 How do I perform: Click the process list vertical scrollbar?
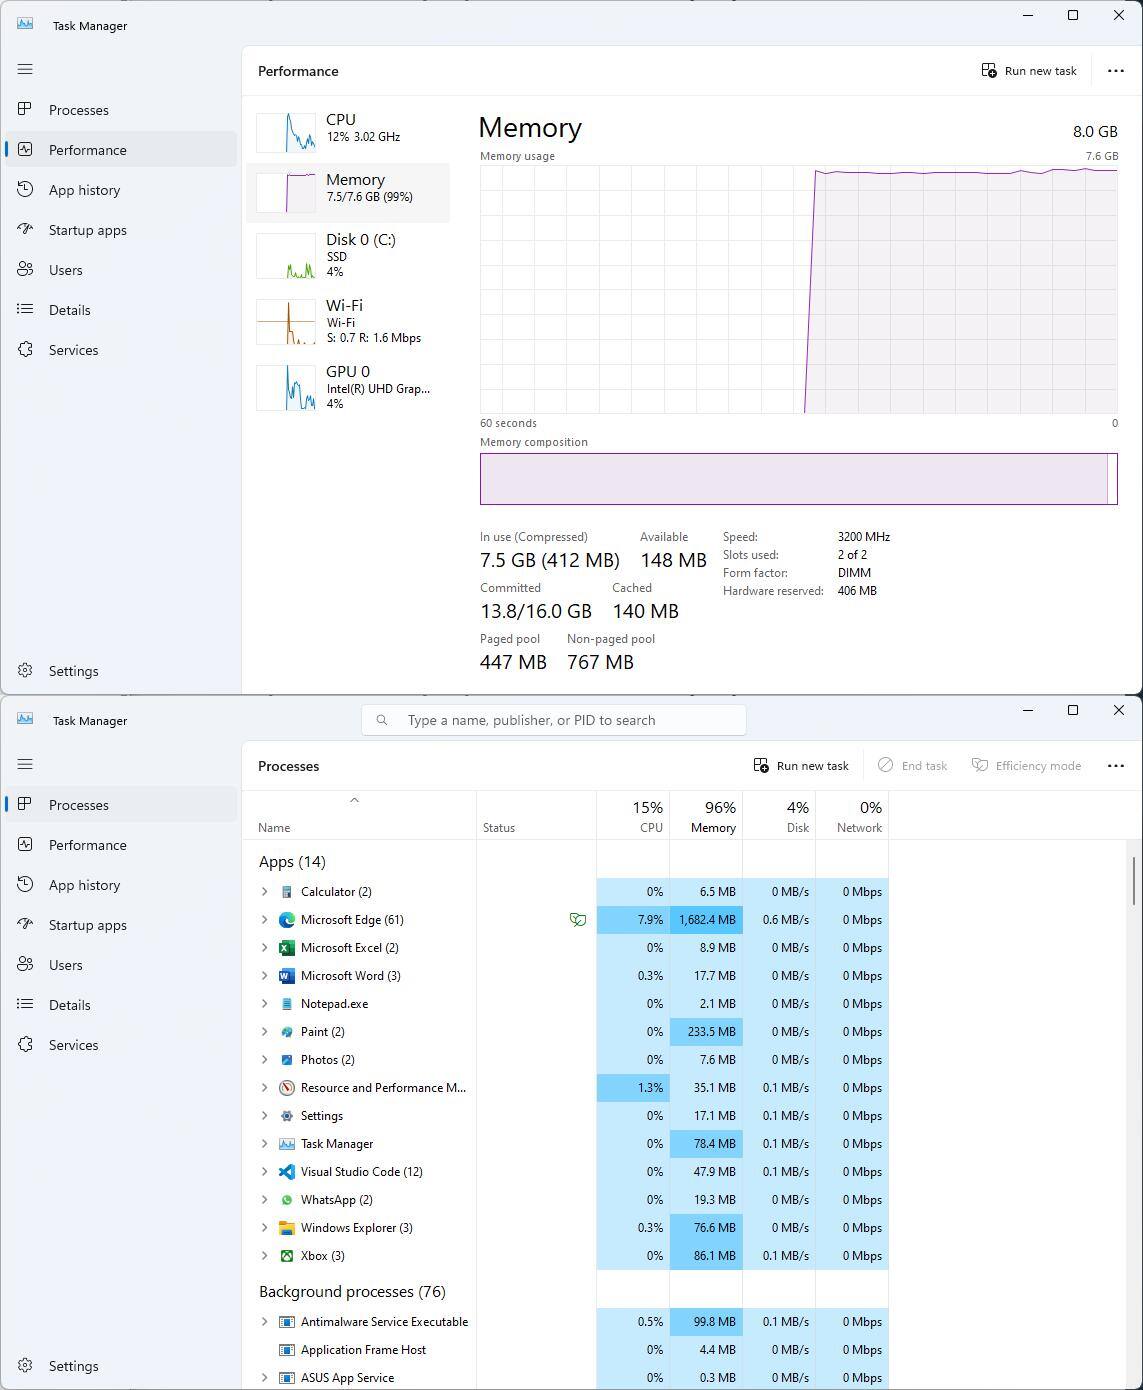[1133, 880]
